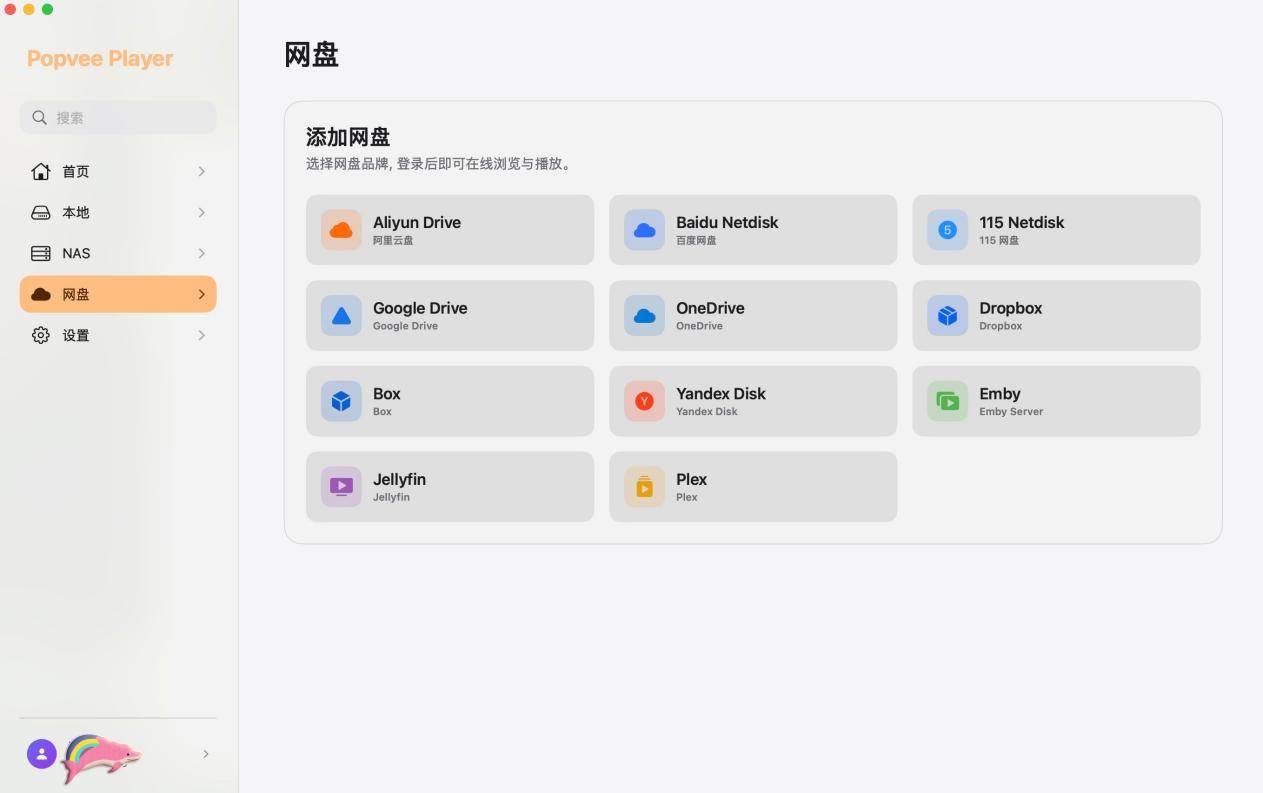Screen dimensions: 1263x793
Task: Choose the OneDrive card
Action: (x=753, y=316)
